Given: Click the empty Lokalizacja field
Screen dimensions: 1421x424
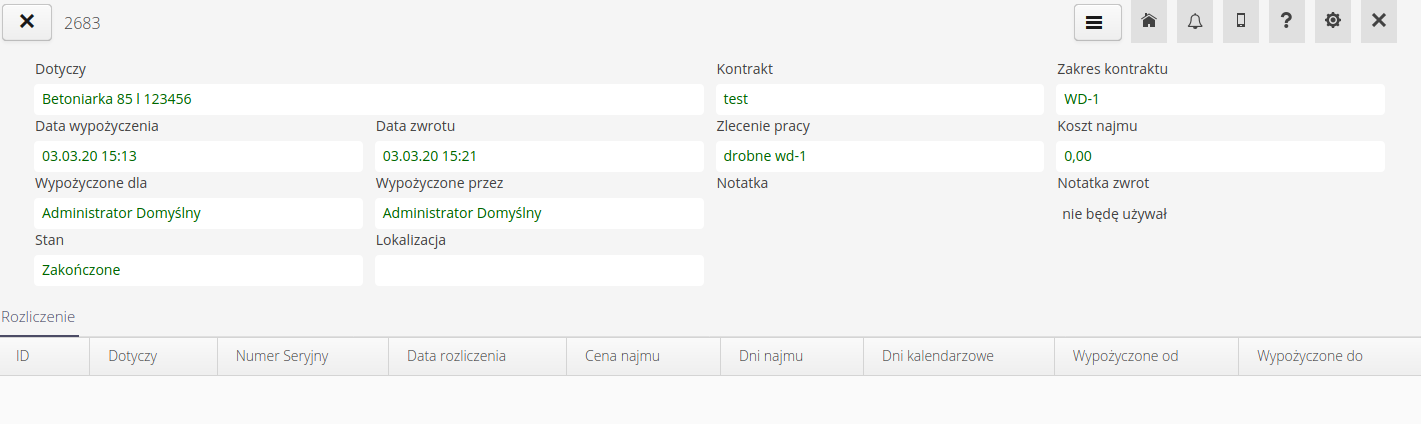Looking at the screenshot, I should 539,270.
